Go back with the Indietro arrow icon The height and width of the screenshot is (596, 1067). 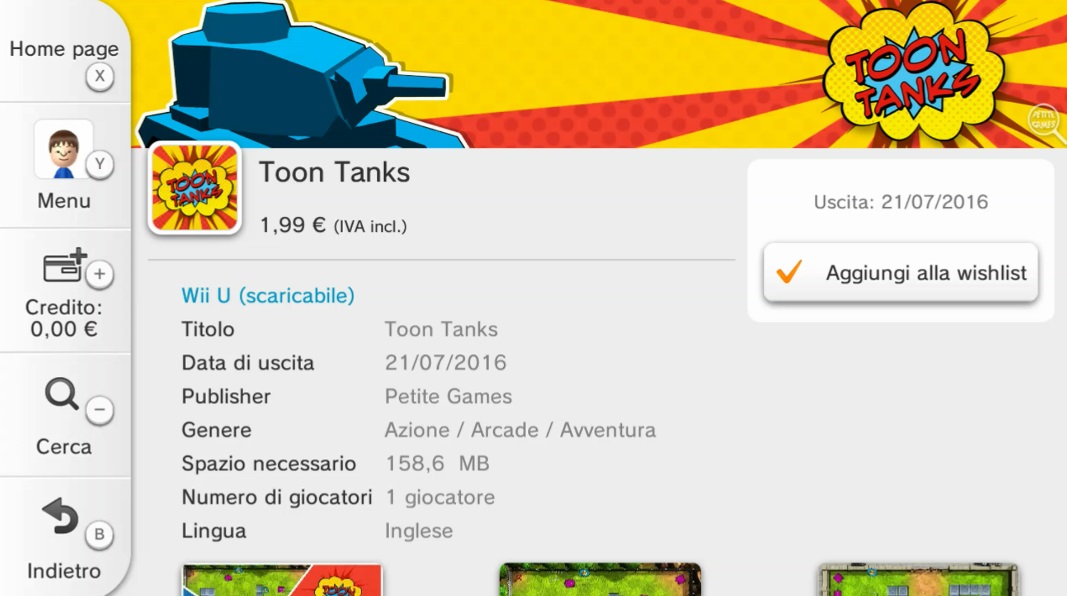pos(61,516)
